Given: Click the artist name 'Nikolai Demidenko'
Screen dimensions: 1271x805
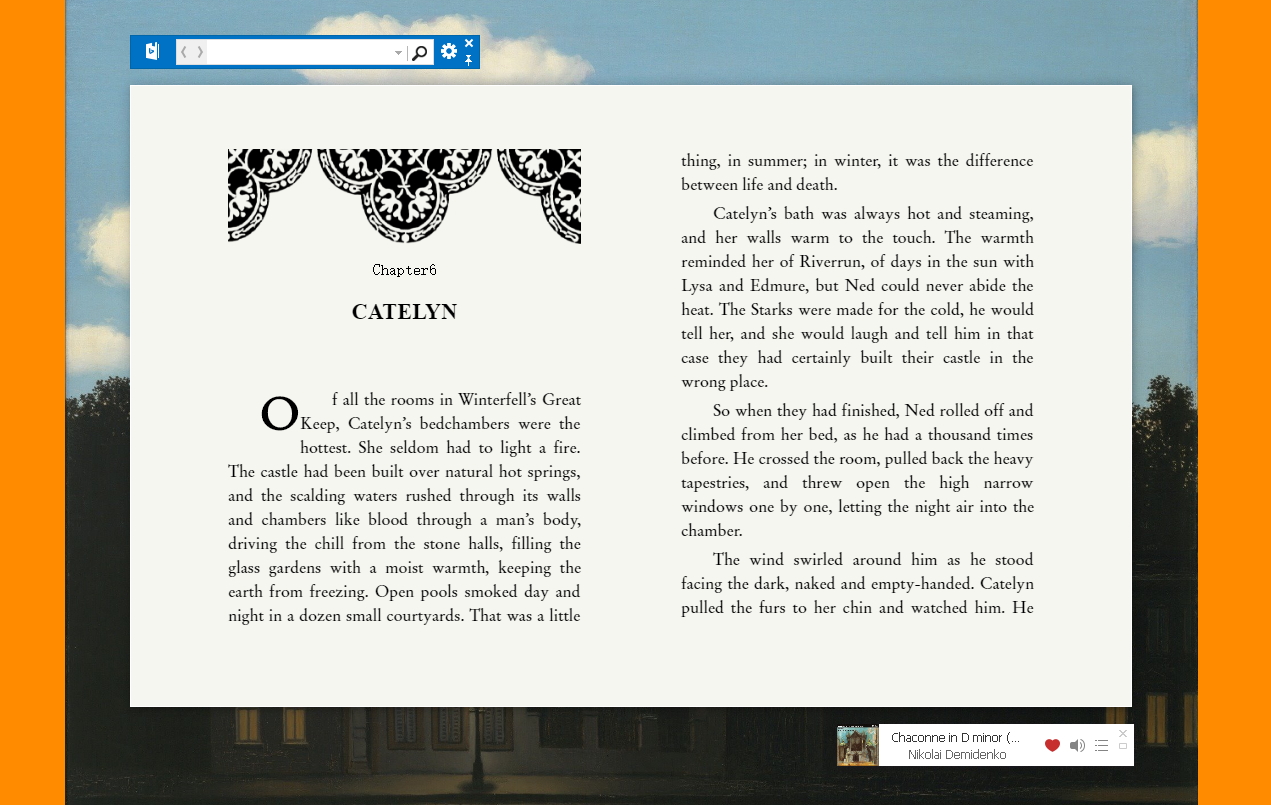Looking at the screenshot, I should click(x=957, y=755).
